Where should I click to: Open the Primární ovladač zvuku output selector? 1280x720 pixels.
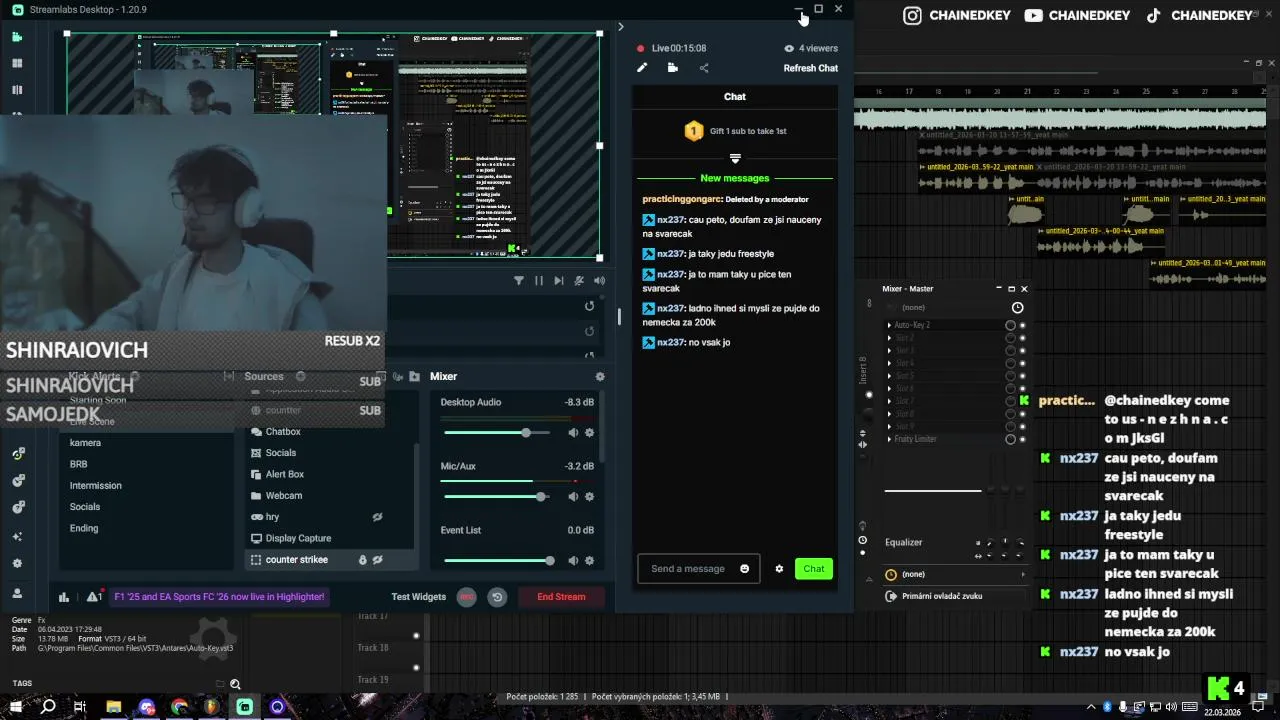pos(956,596)
